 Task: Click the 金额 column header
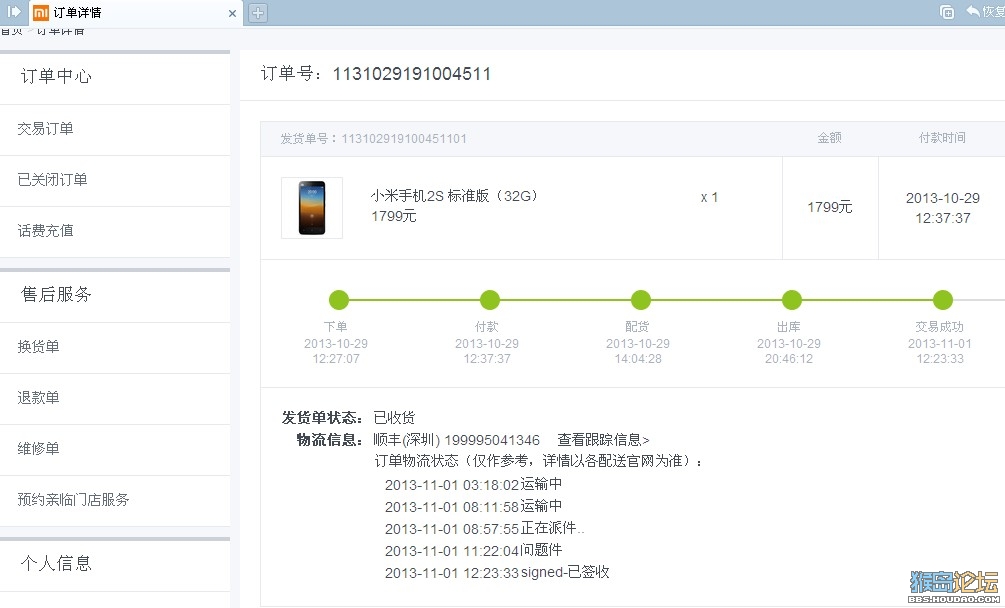point(829,138)
